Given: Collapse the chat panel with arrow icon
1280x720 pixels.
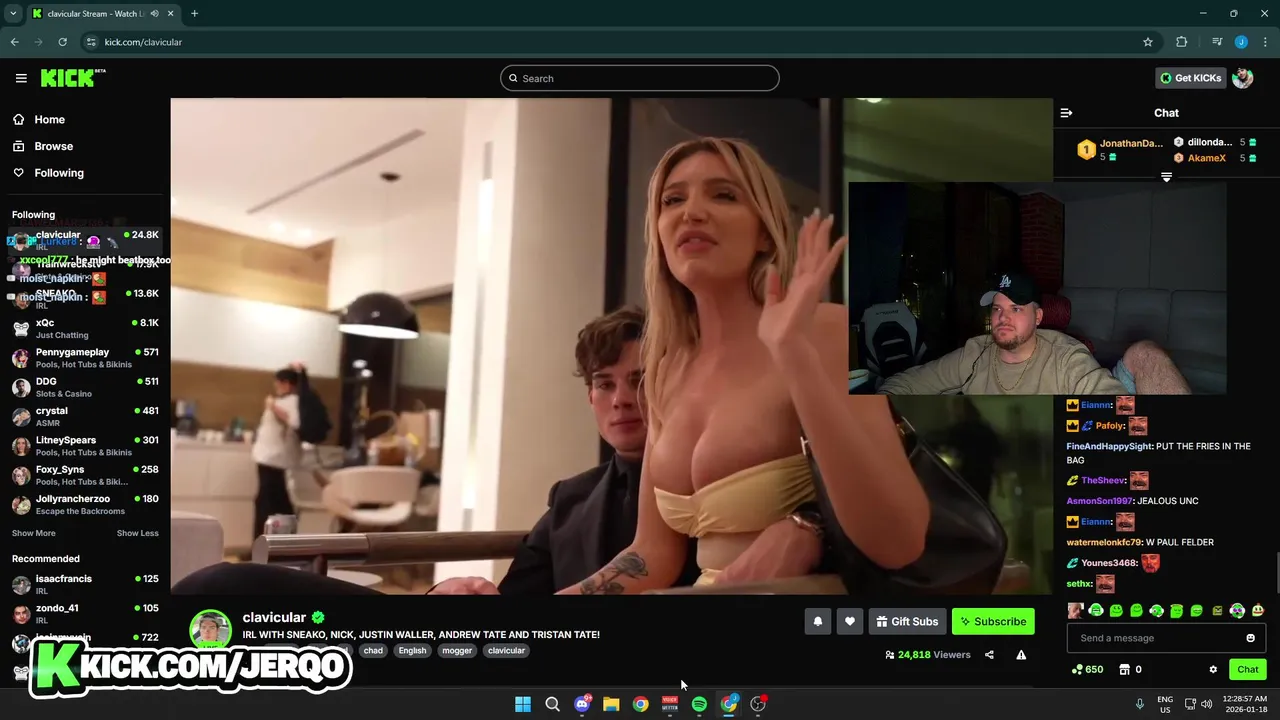Looking at the screenshot, I should [1066, 113].
